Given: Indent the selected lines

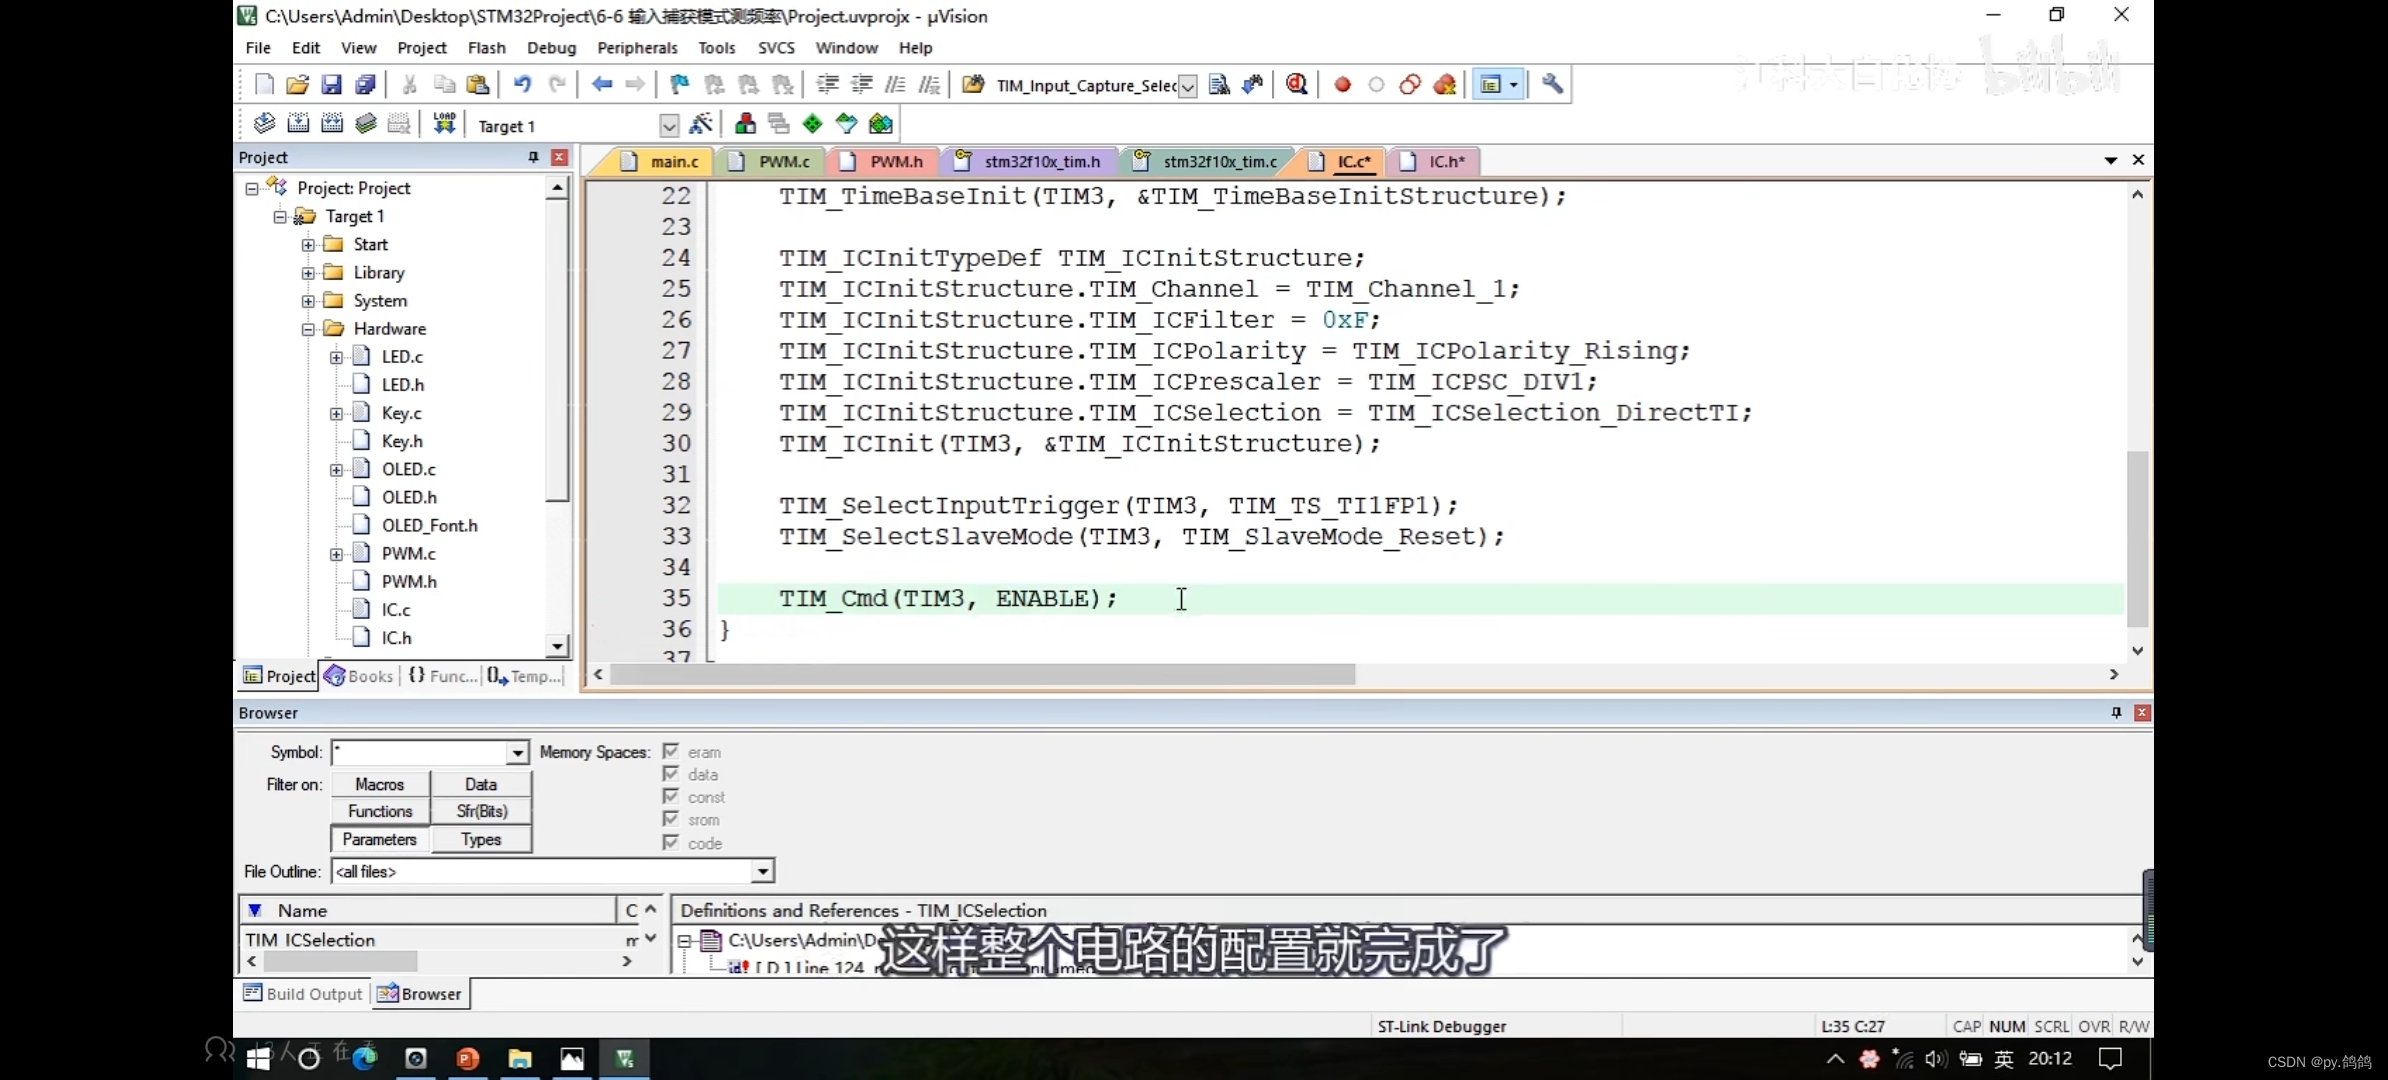Looking at the screenshot, I should tap(827, 85).
